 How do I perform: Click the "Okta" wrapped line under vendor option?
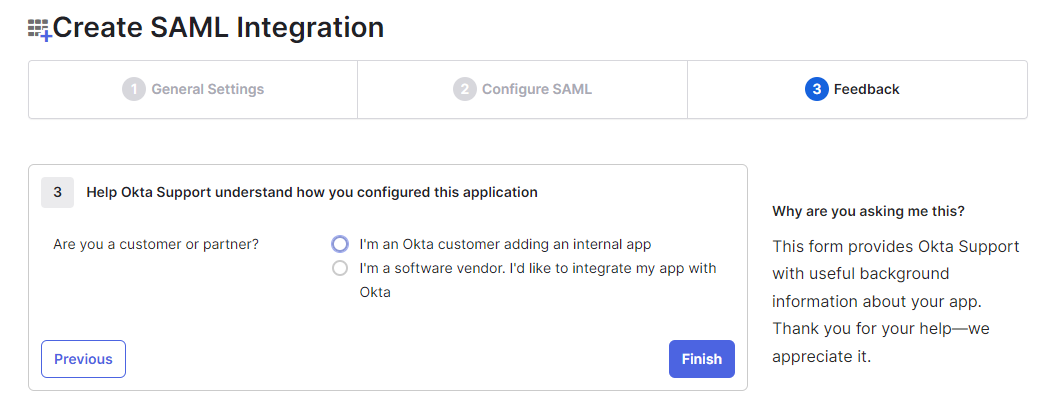tap(375, 292)
